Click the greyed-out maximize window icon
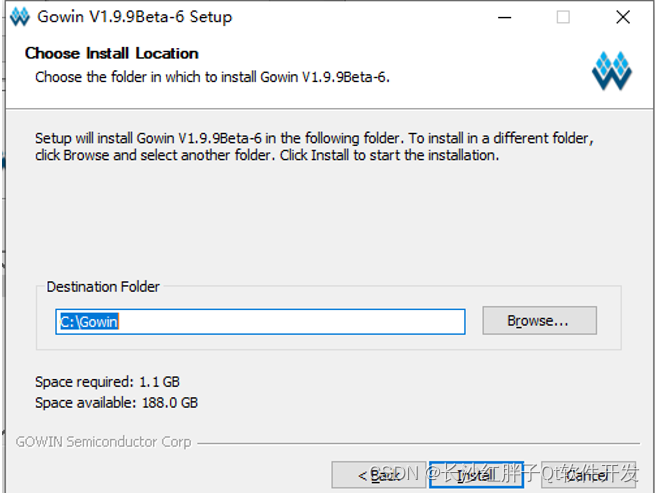This screenshot has height=493, width=655. (x=563, y=17)
